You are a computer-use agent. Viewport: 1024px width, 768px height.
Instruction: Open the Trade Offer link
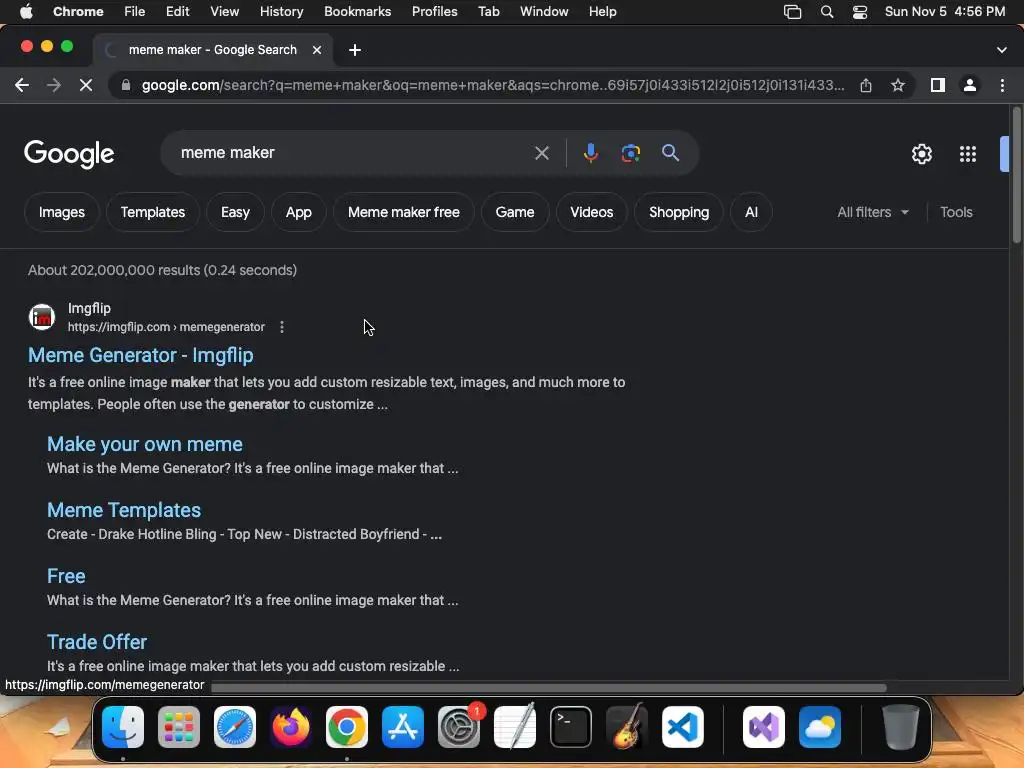coord(97,642)
